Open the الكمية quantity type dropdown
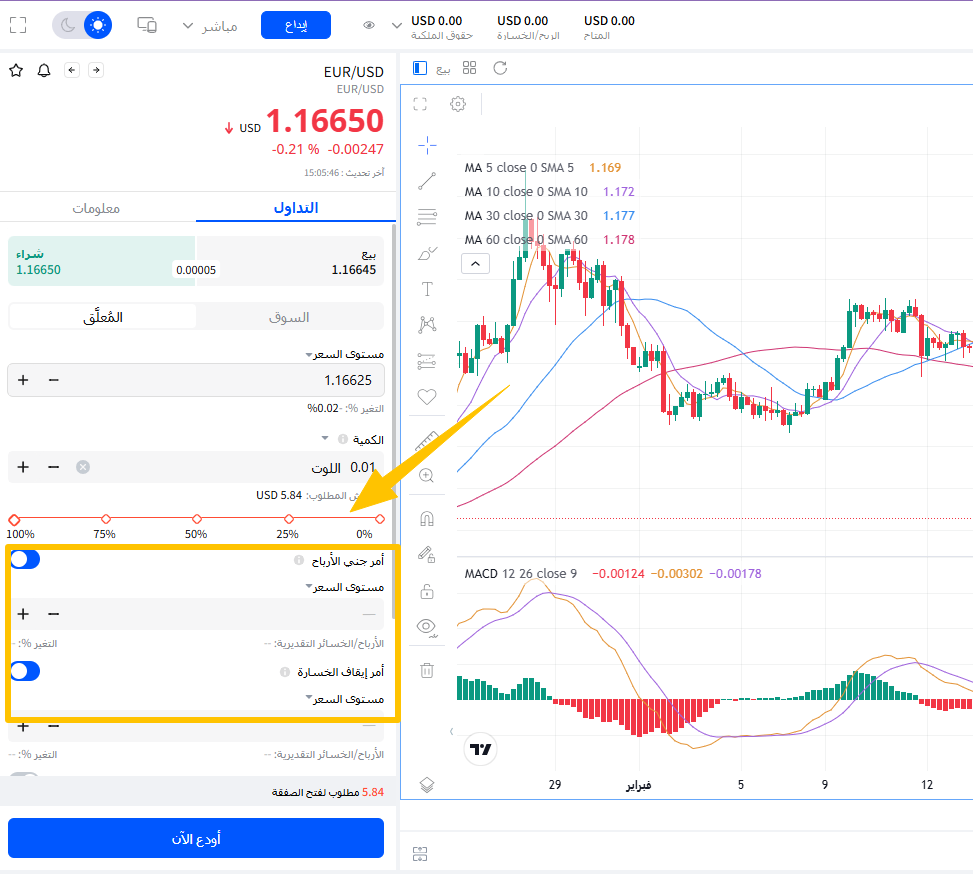973x879 pixels. pos(325,439)
